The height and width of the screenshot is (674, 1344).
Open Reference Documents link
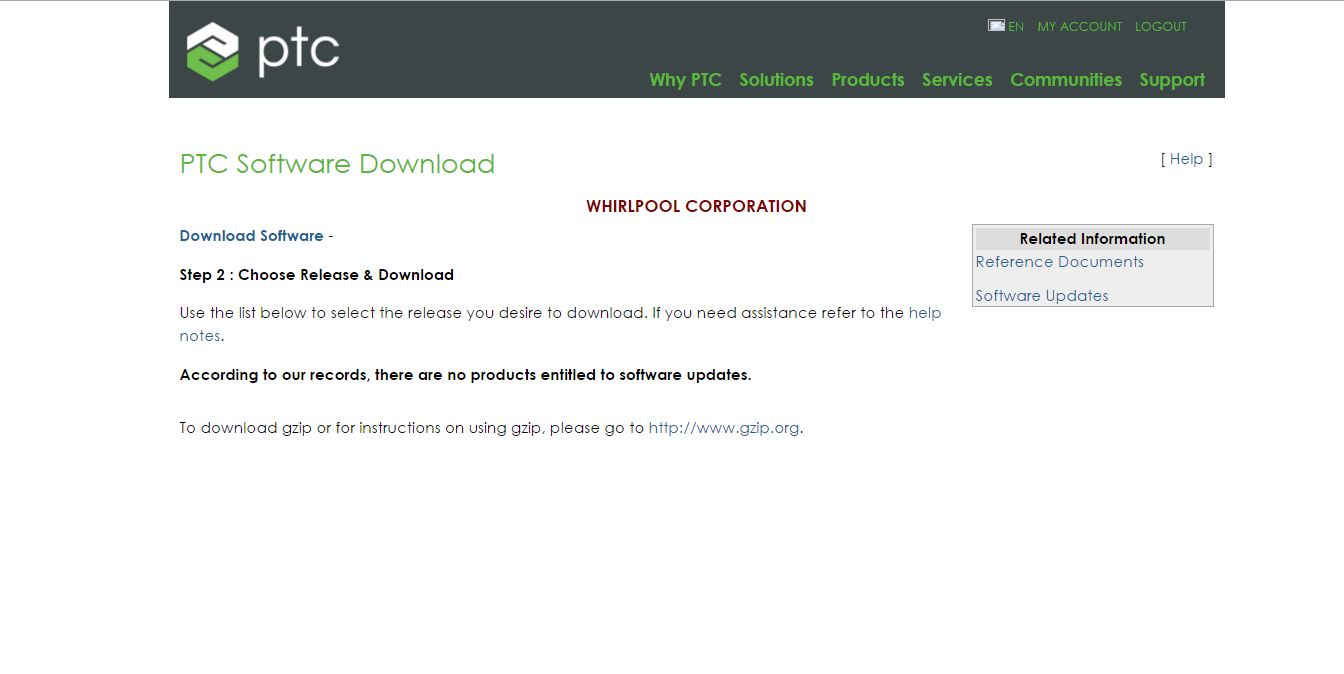[1059, 262]
